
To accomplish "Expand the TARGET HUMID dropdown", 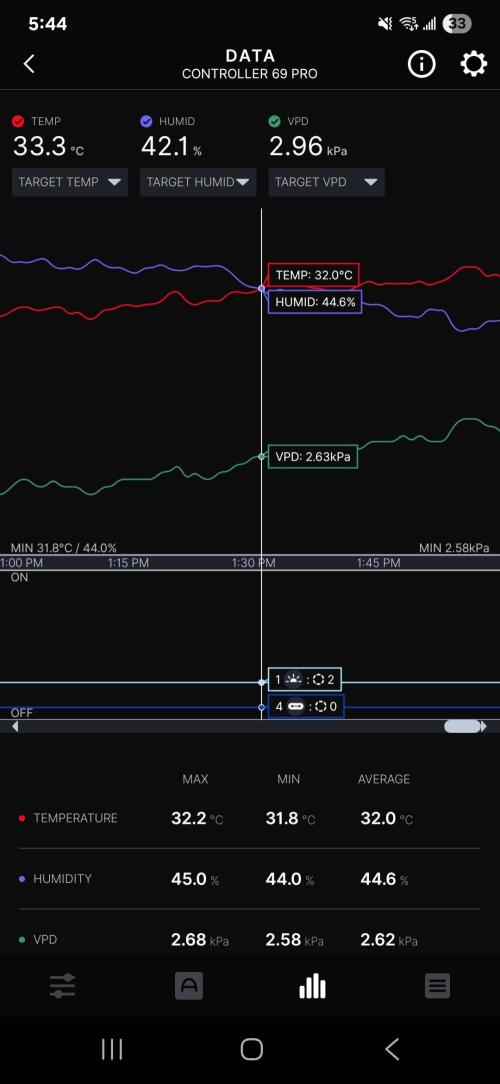I will [198, 183].
